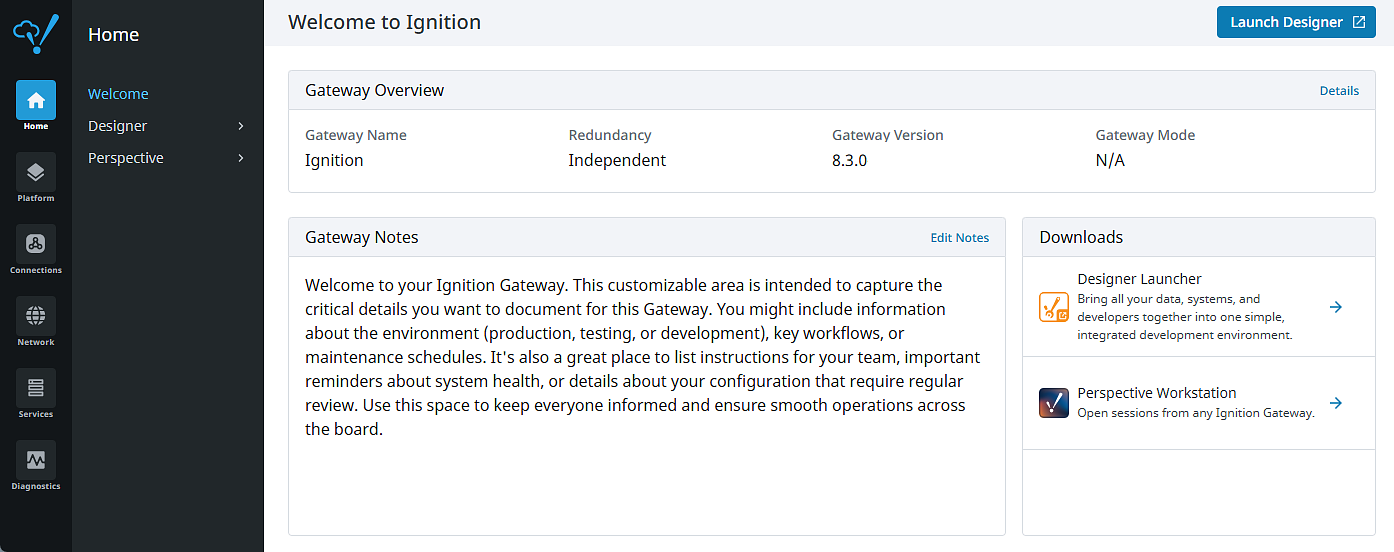Select the Designer menu item
Viewport: 1394px width, 552px height.
point(117,126)
